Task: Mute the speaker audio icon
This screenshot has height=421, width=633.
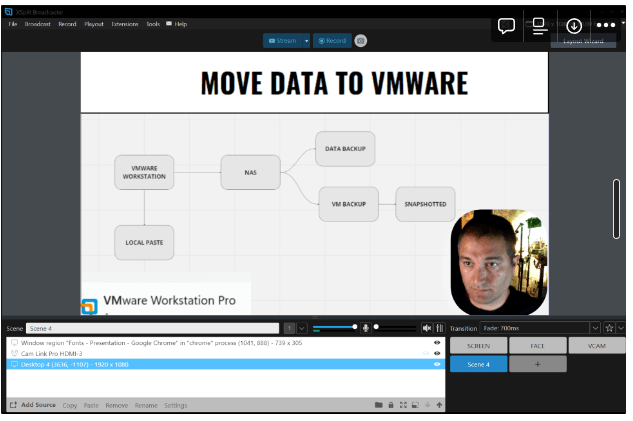Action: pyautogui.click(x=426, y=328)
